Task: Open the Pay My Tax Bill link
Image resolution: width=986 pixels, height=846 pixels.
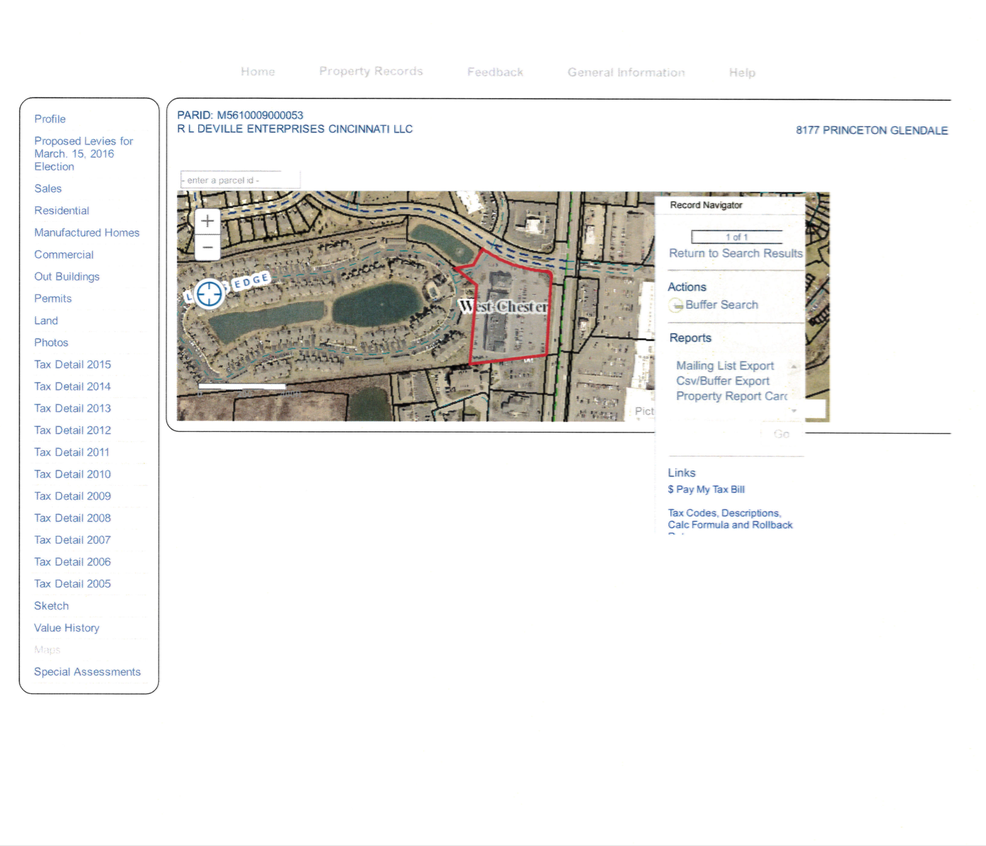Action: pyautogui.click(x=706, y=490)
